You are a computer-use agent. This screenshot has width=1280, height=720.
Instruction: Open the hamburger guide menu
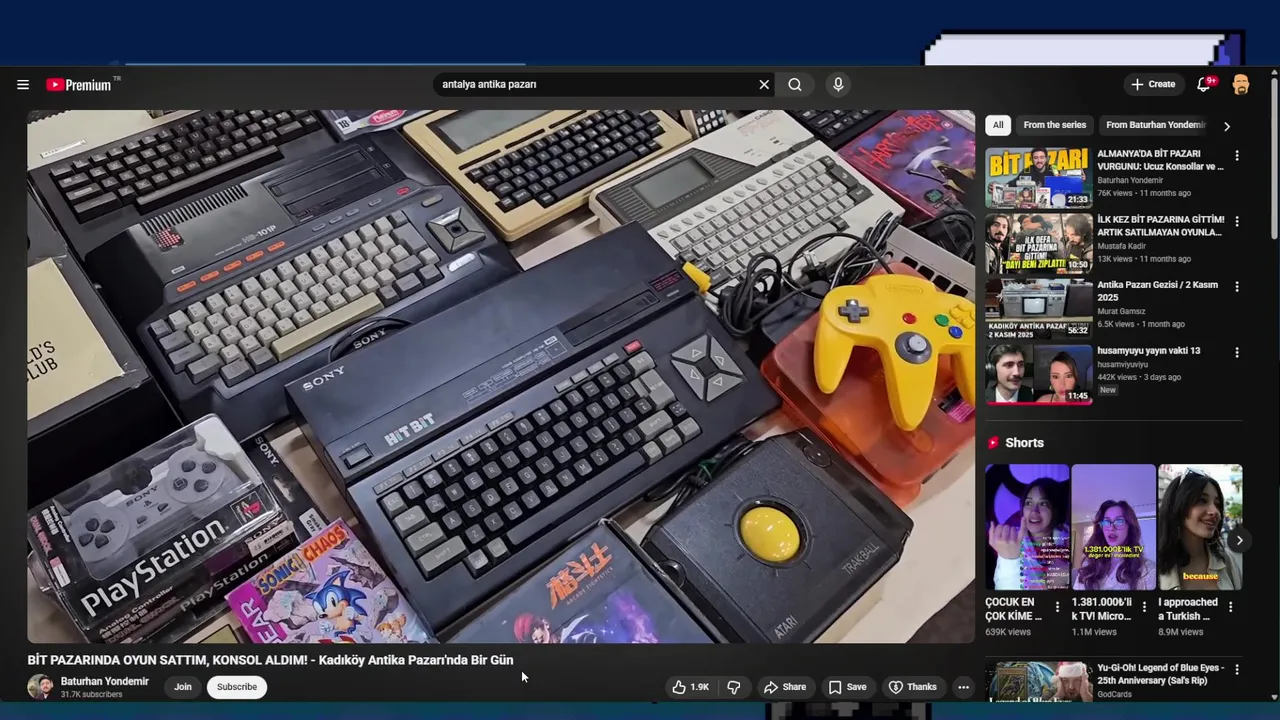23,85
